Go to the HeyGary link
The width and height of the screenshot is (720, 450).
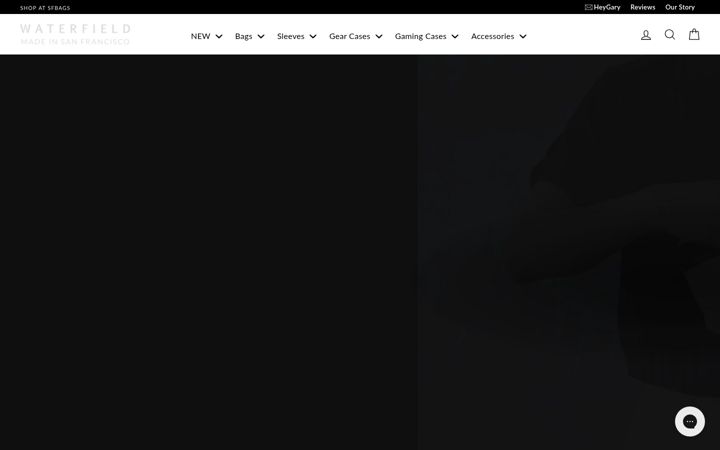click(607, 7)
